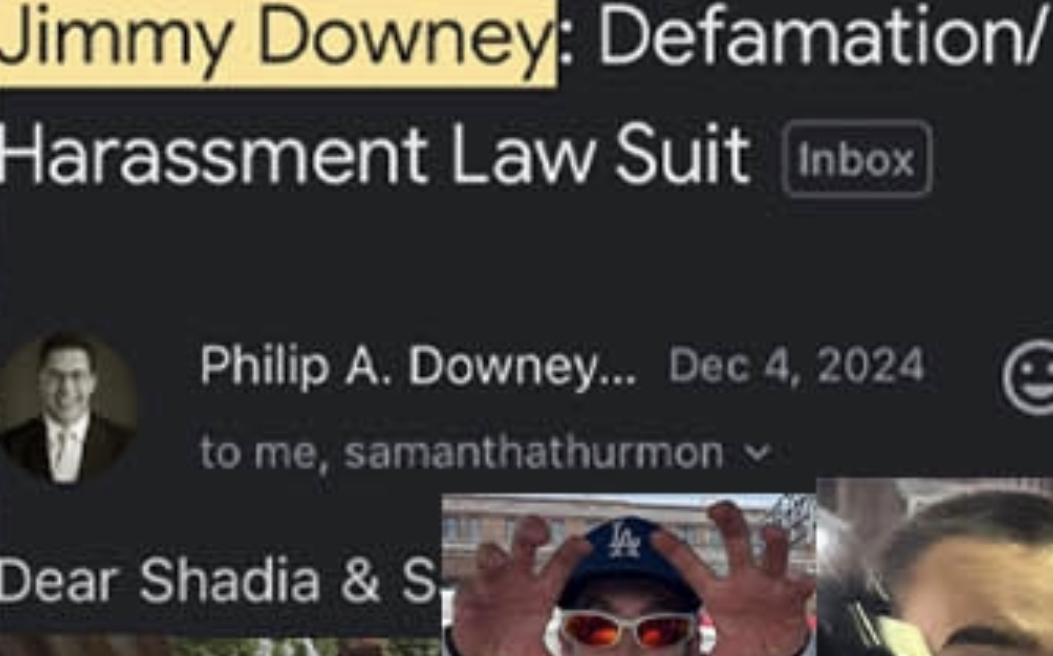Expand recipient details chevron after samanthathurmon
The image size is (1053, 656).
click(758, 453)
